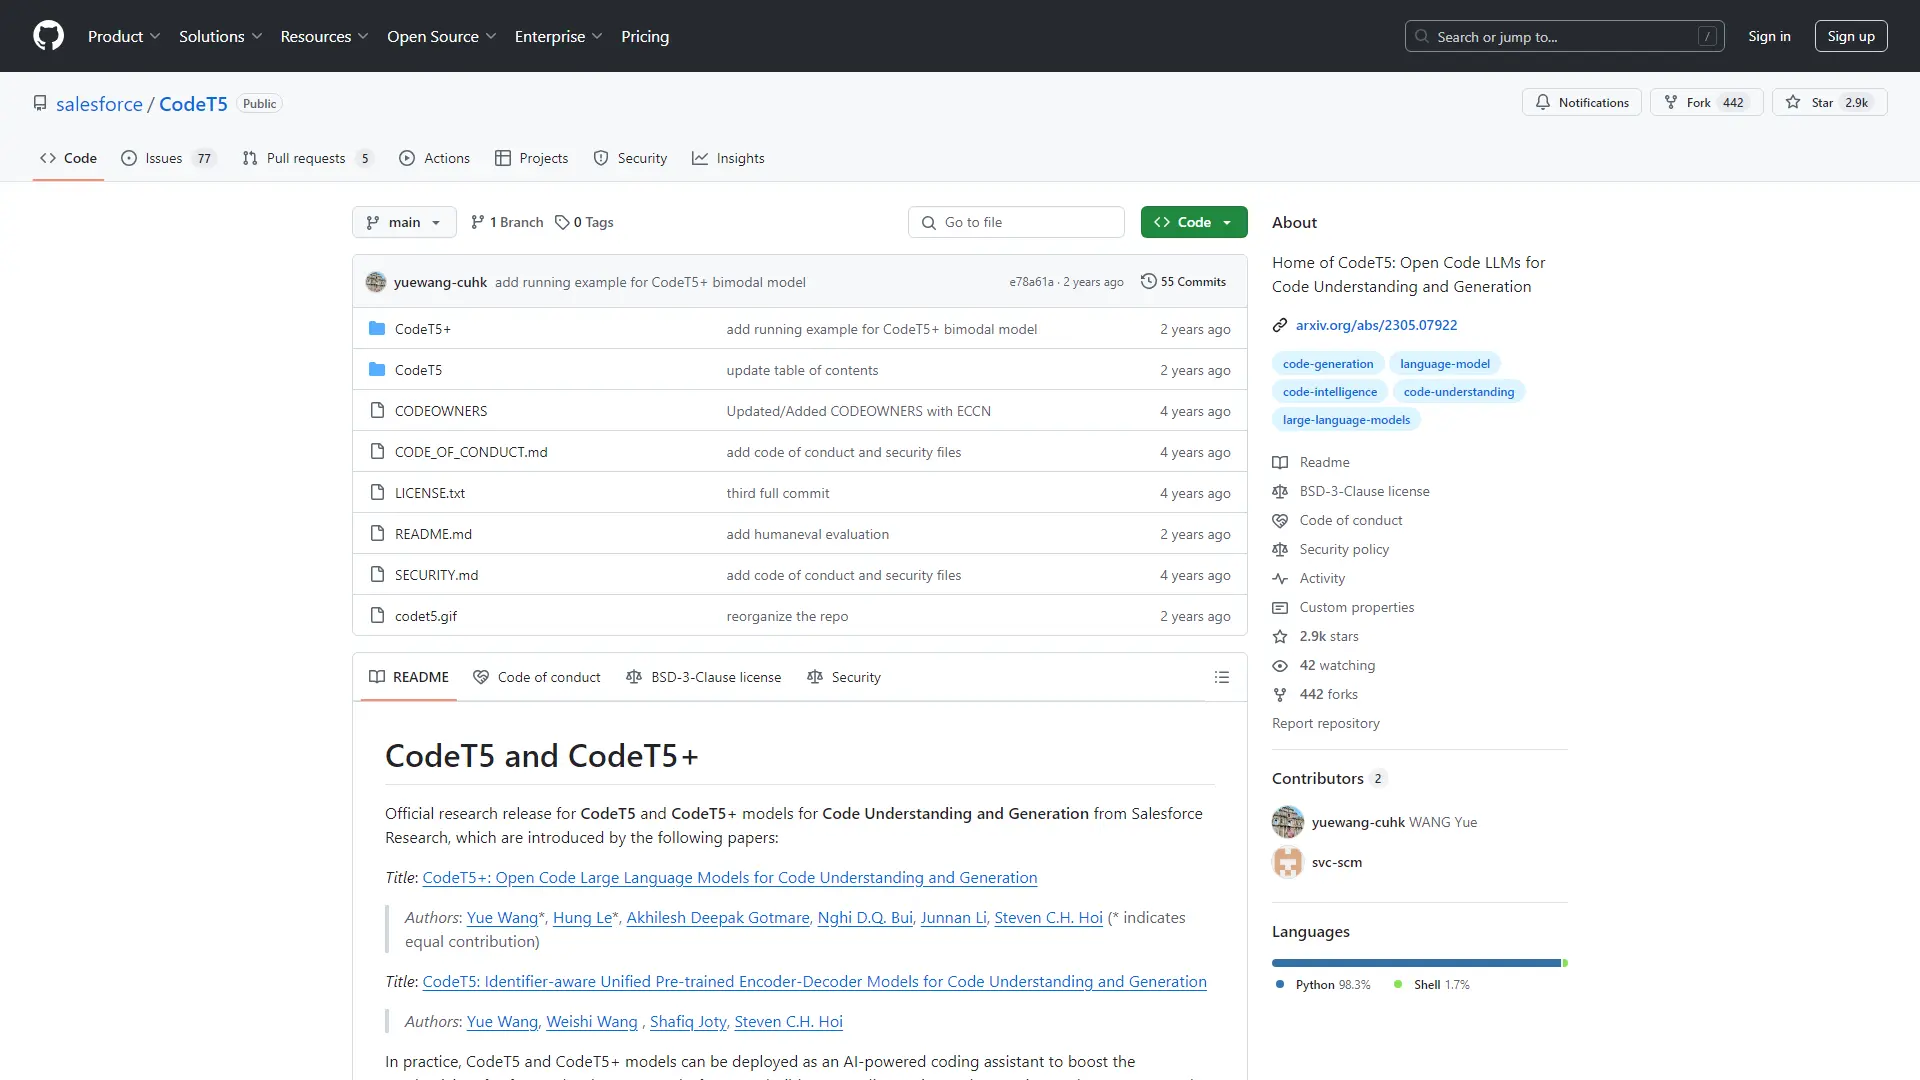This screenshot has width=1920, height=1080.
Task: Select the Actions play icon tab
Action: point(408,158)
